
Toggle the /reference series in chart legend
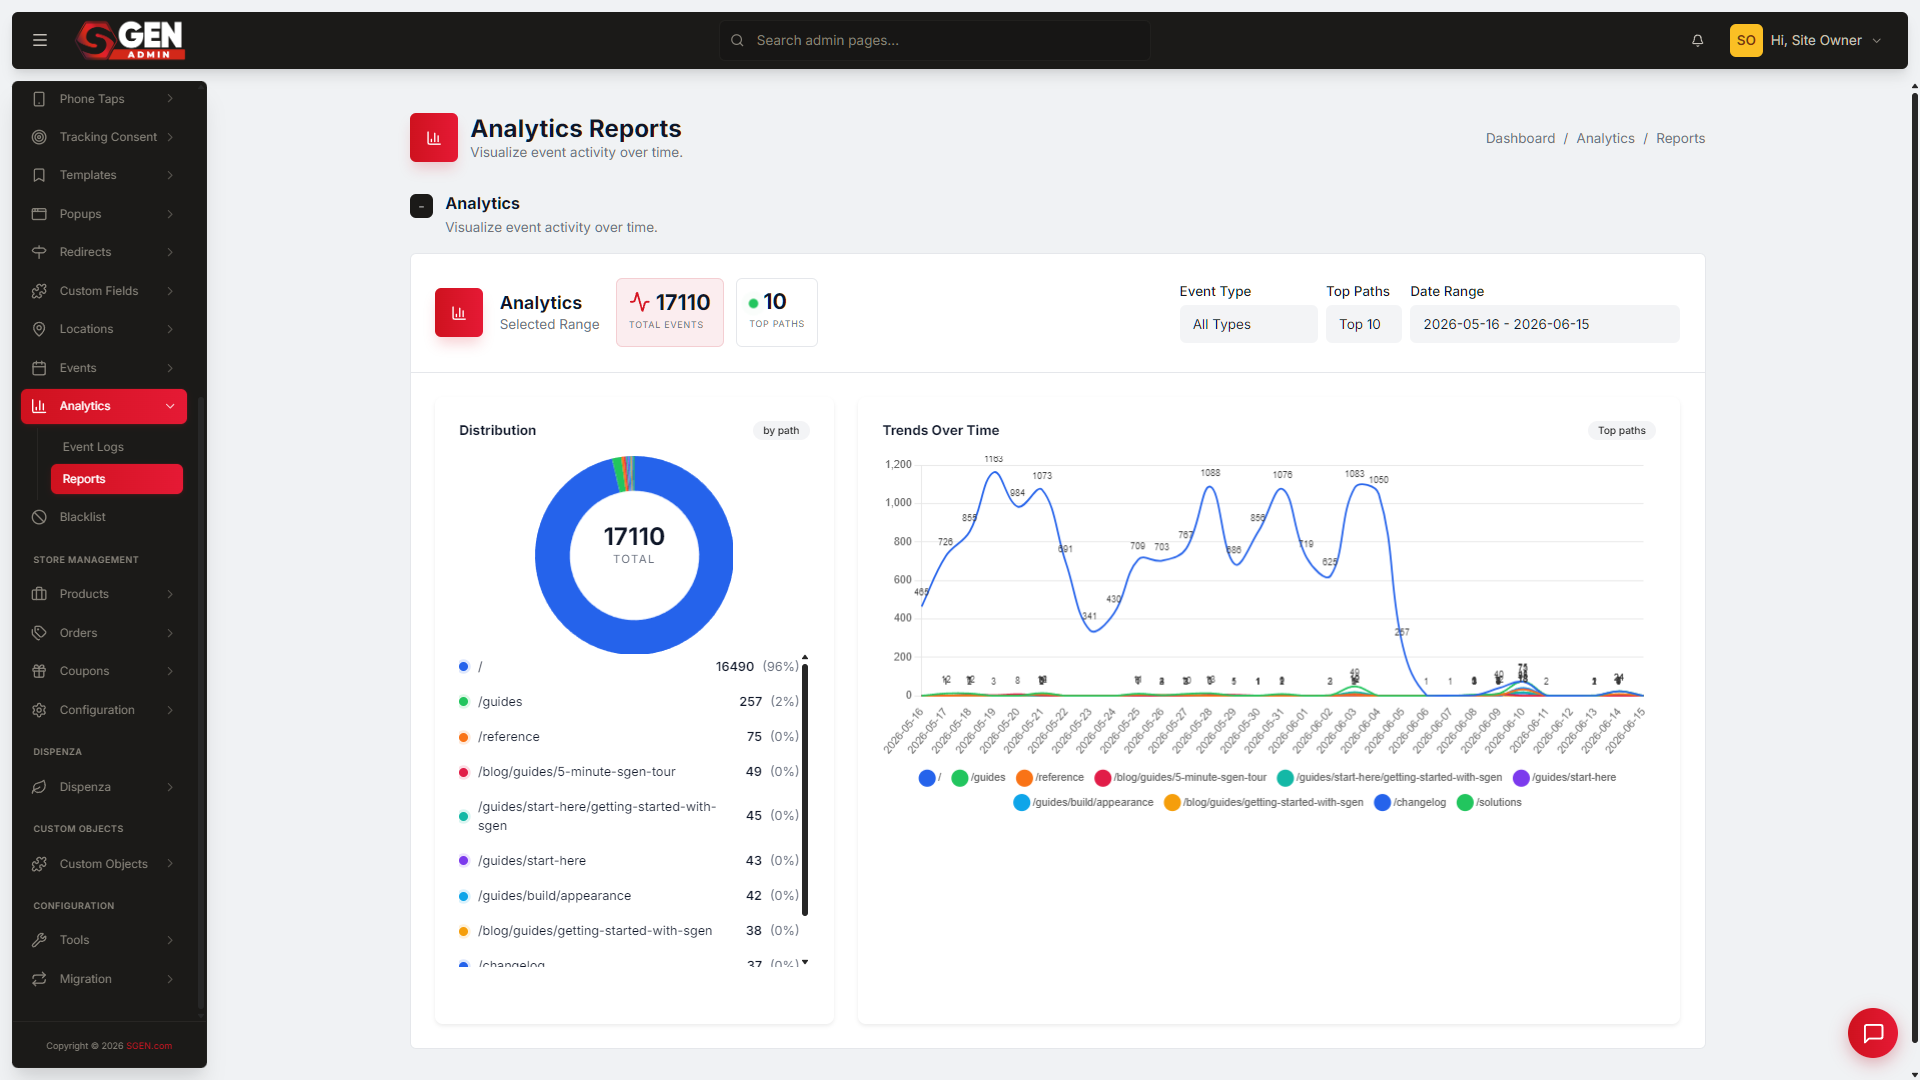1050,778
